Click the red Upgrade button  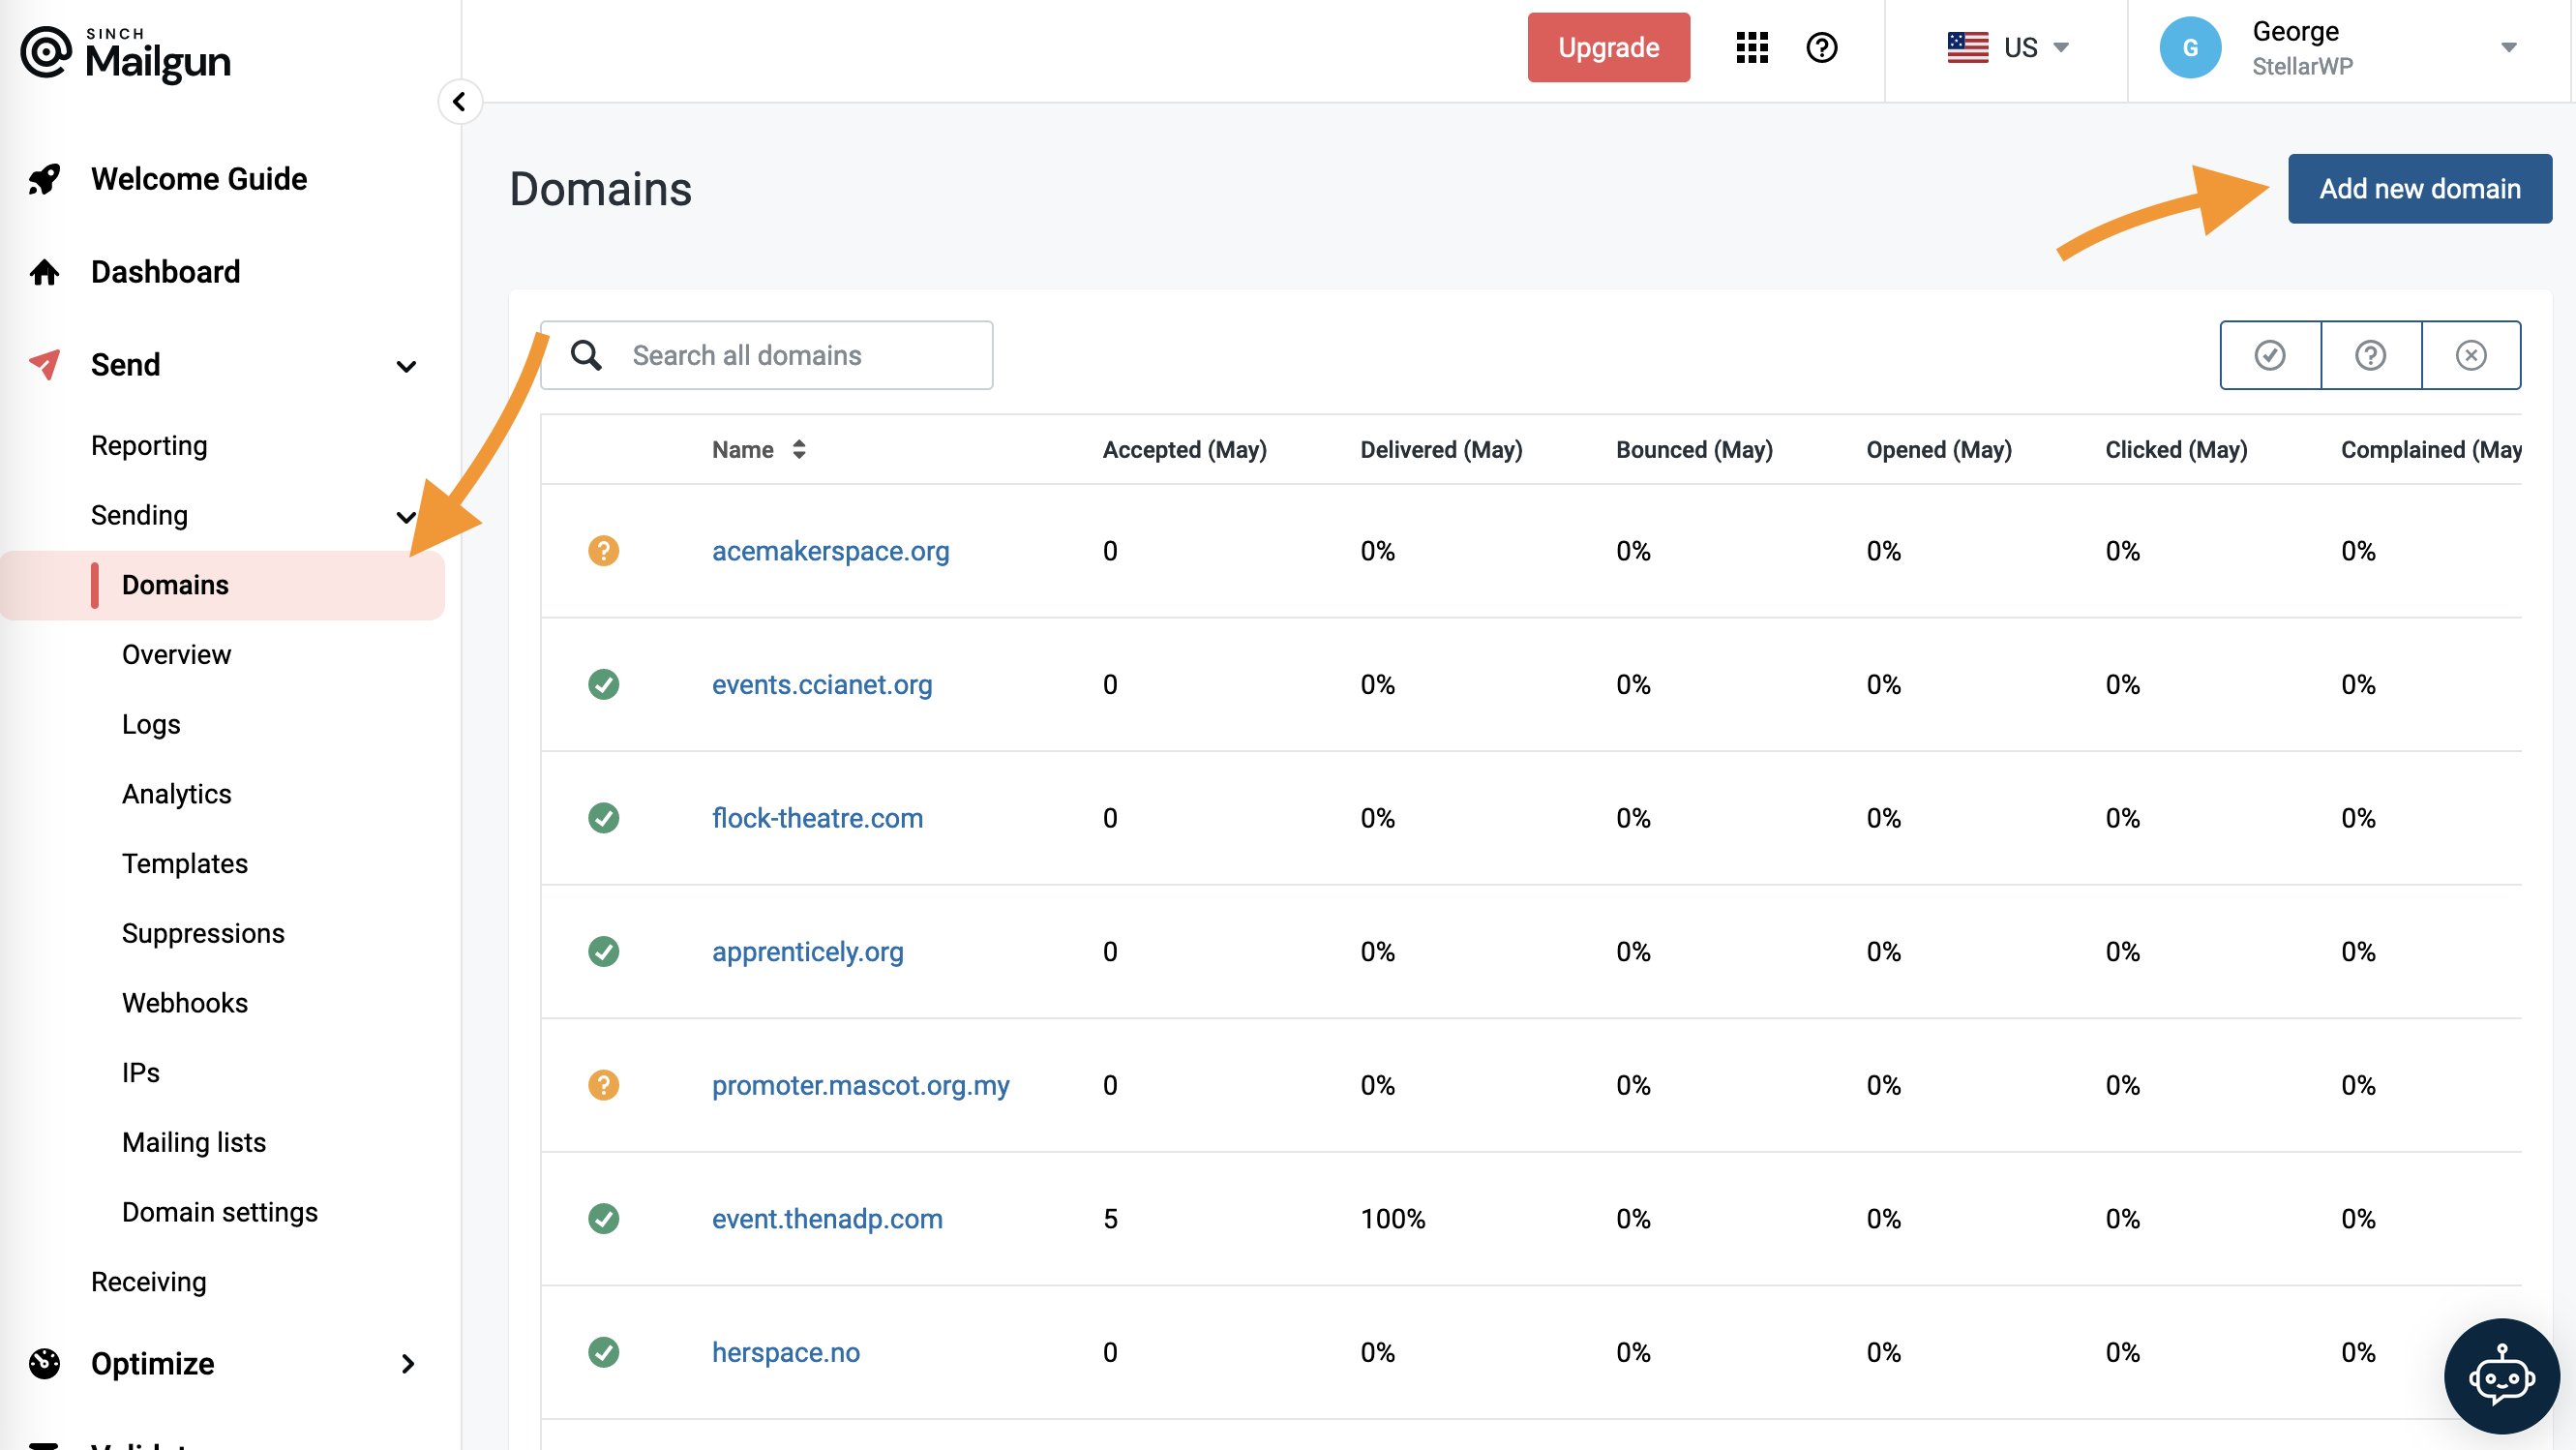click(1608, 47)
